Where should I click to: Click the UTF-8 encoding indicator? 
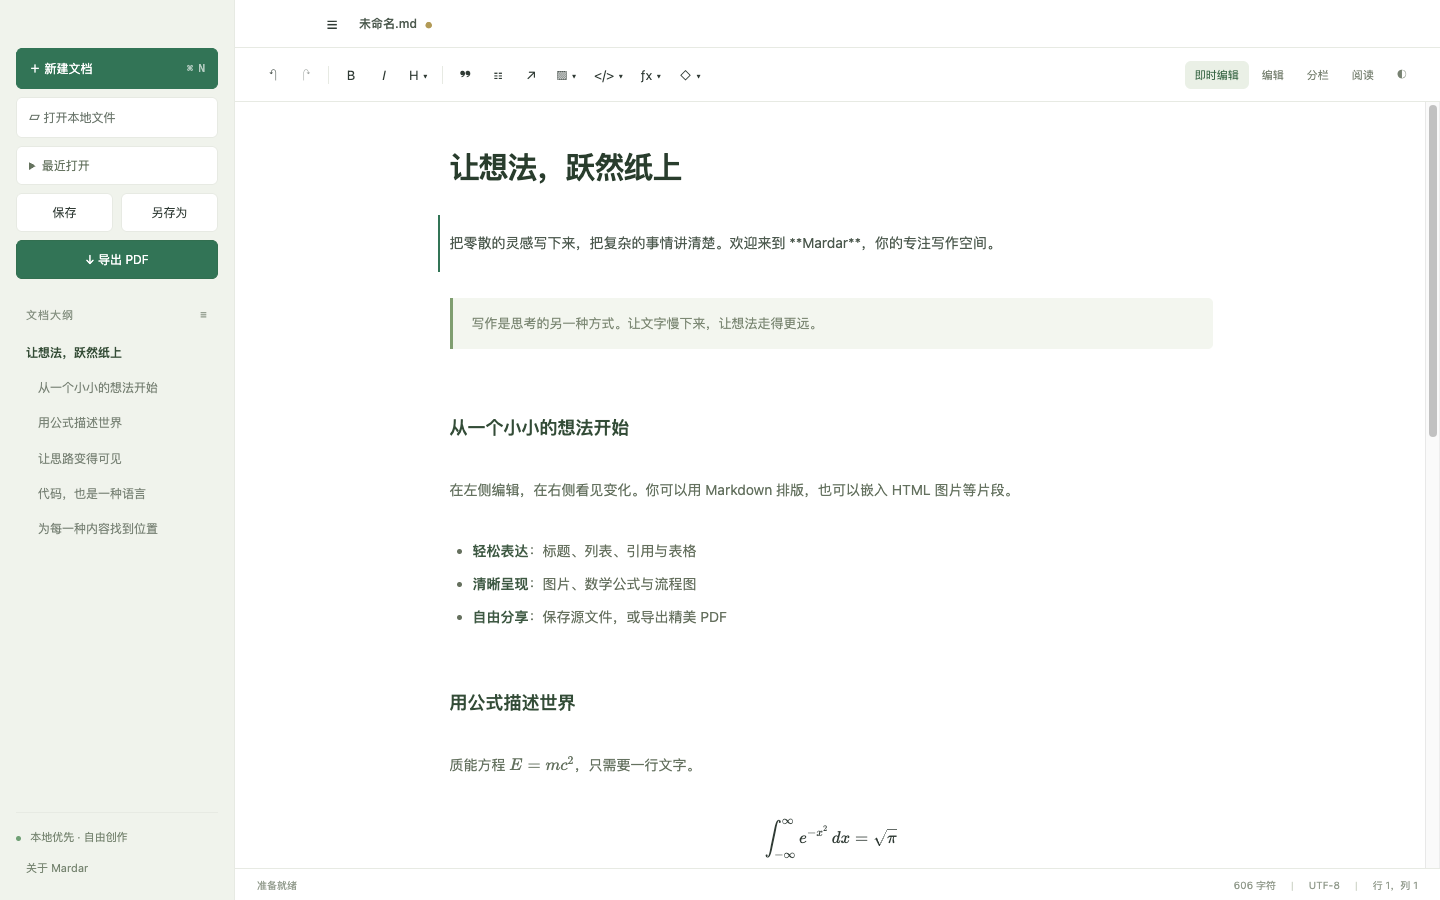pyautogui.click(x=1324, y=886)
